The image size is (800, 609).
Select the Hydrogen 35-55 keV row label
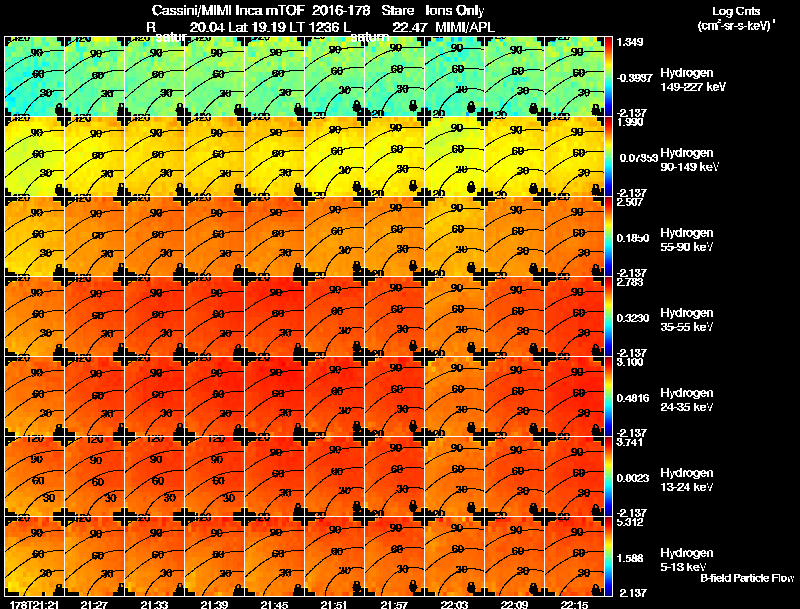[x=687, y=320]
